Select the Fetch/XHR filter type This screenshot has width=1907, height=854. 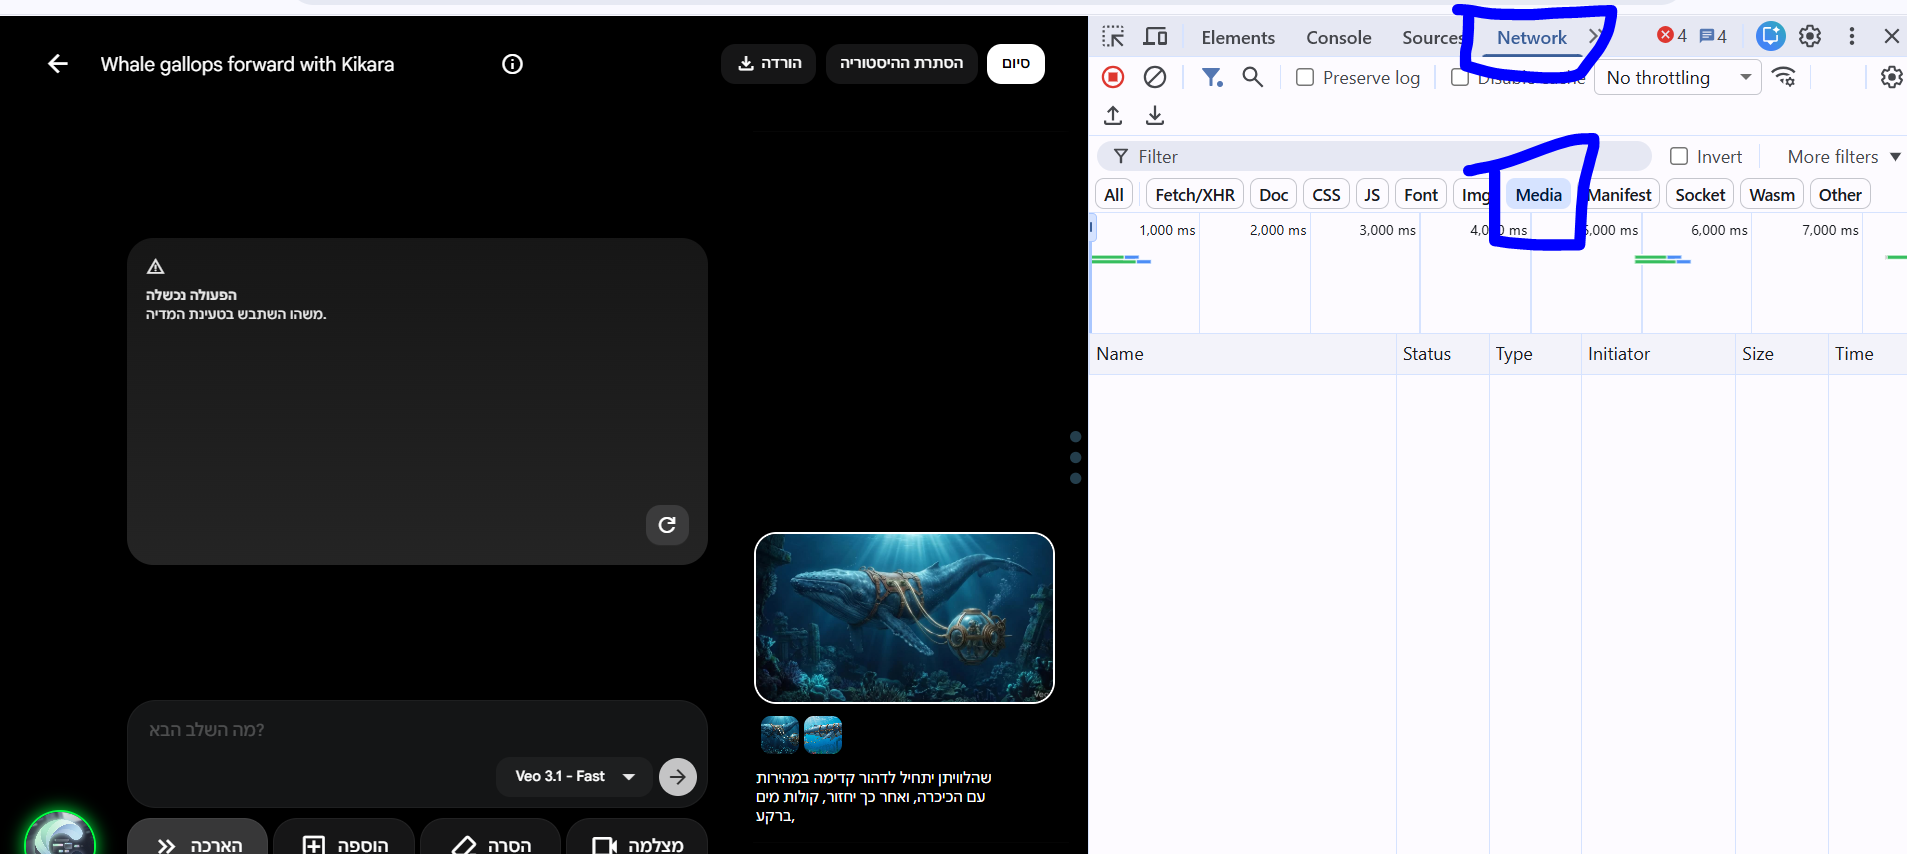click(x=1194, y=194)
